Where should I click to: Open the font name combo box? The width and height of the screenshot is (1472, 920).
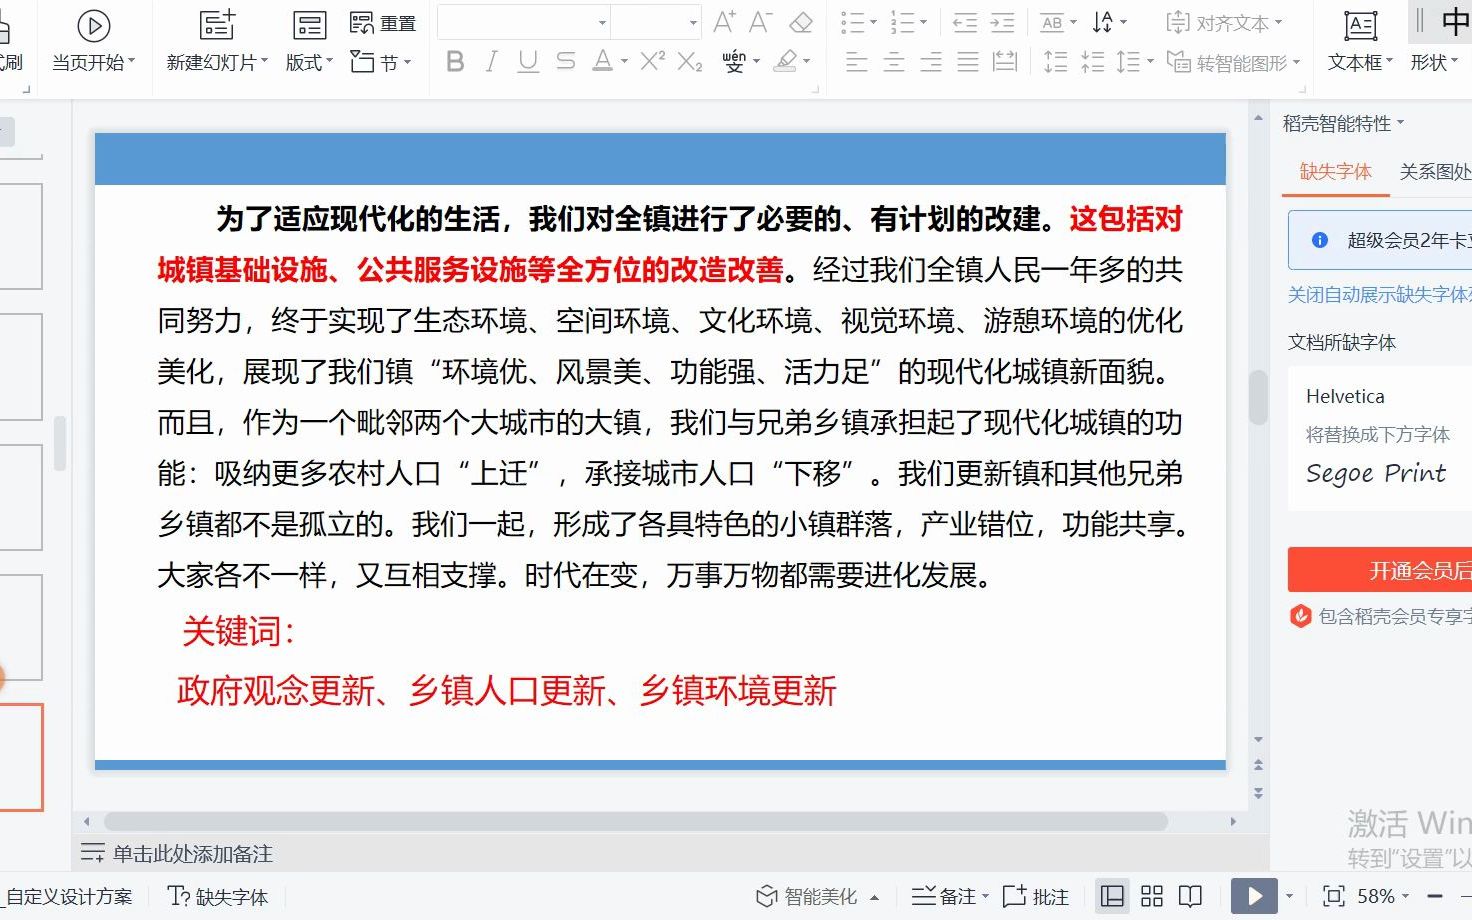524,22
